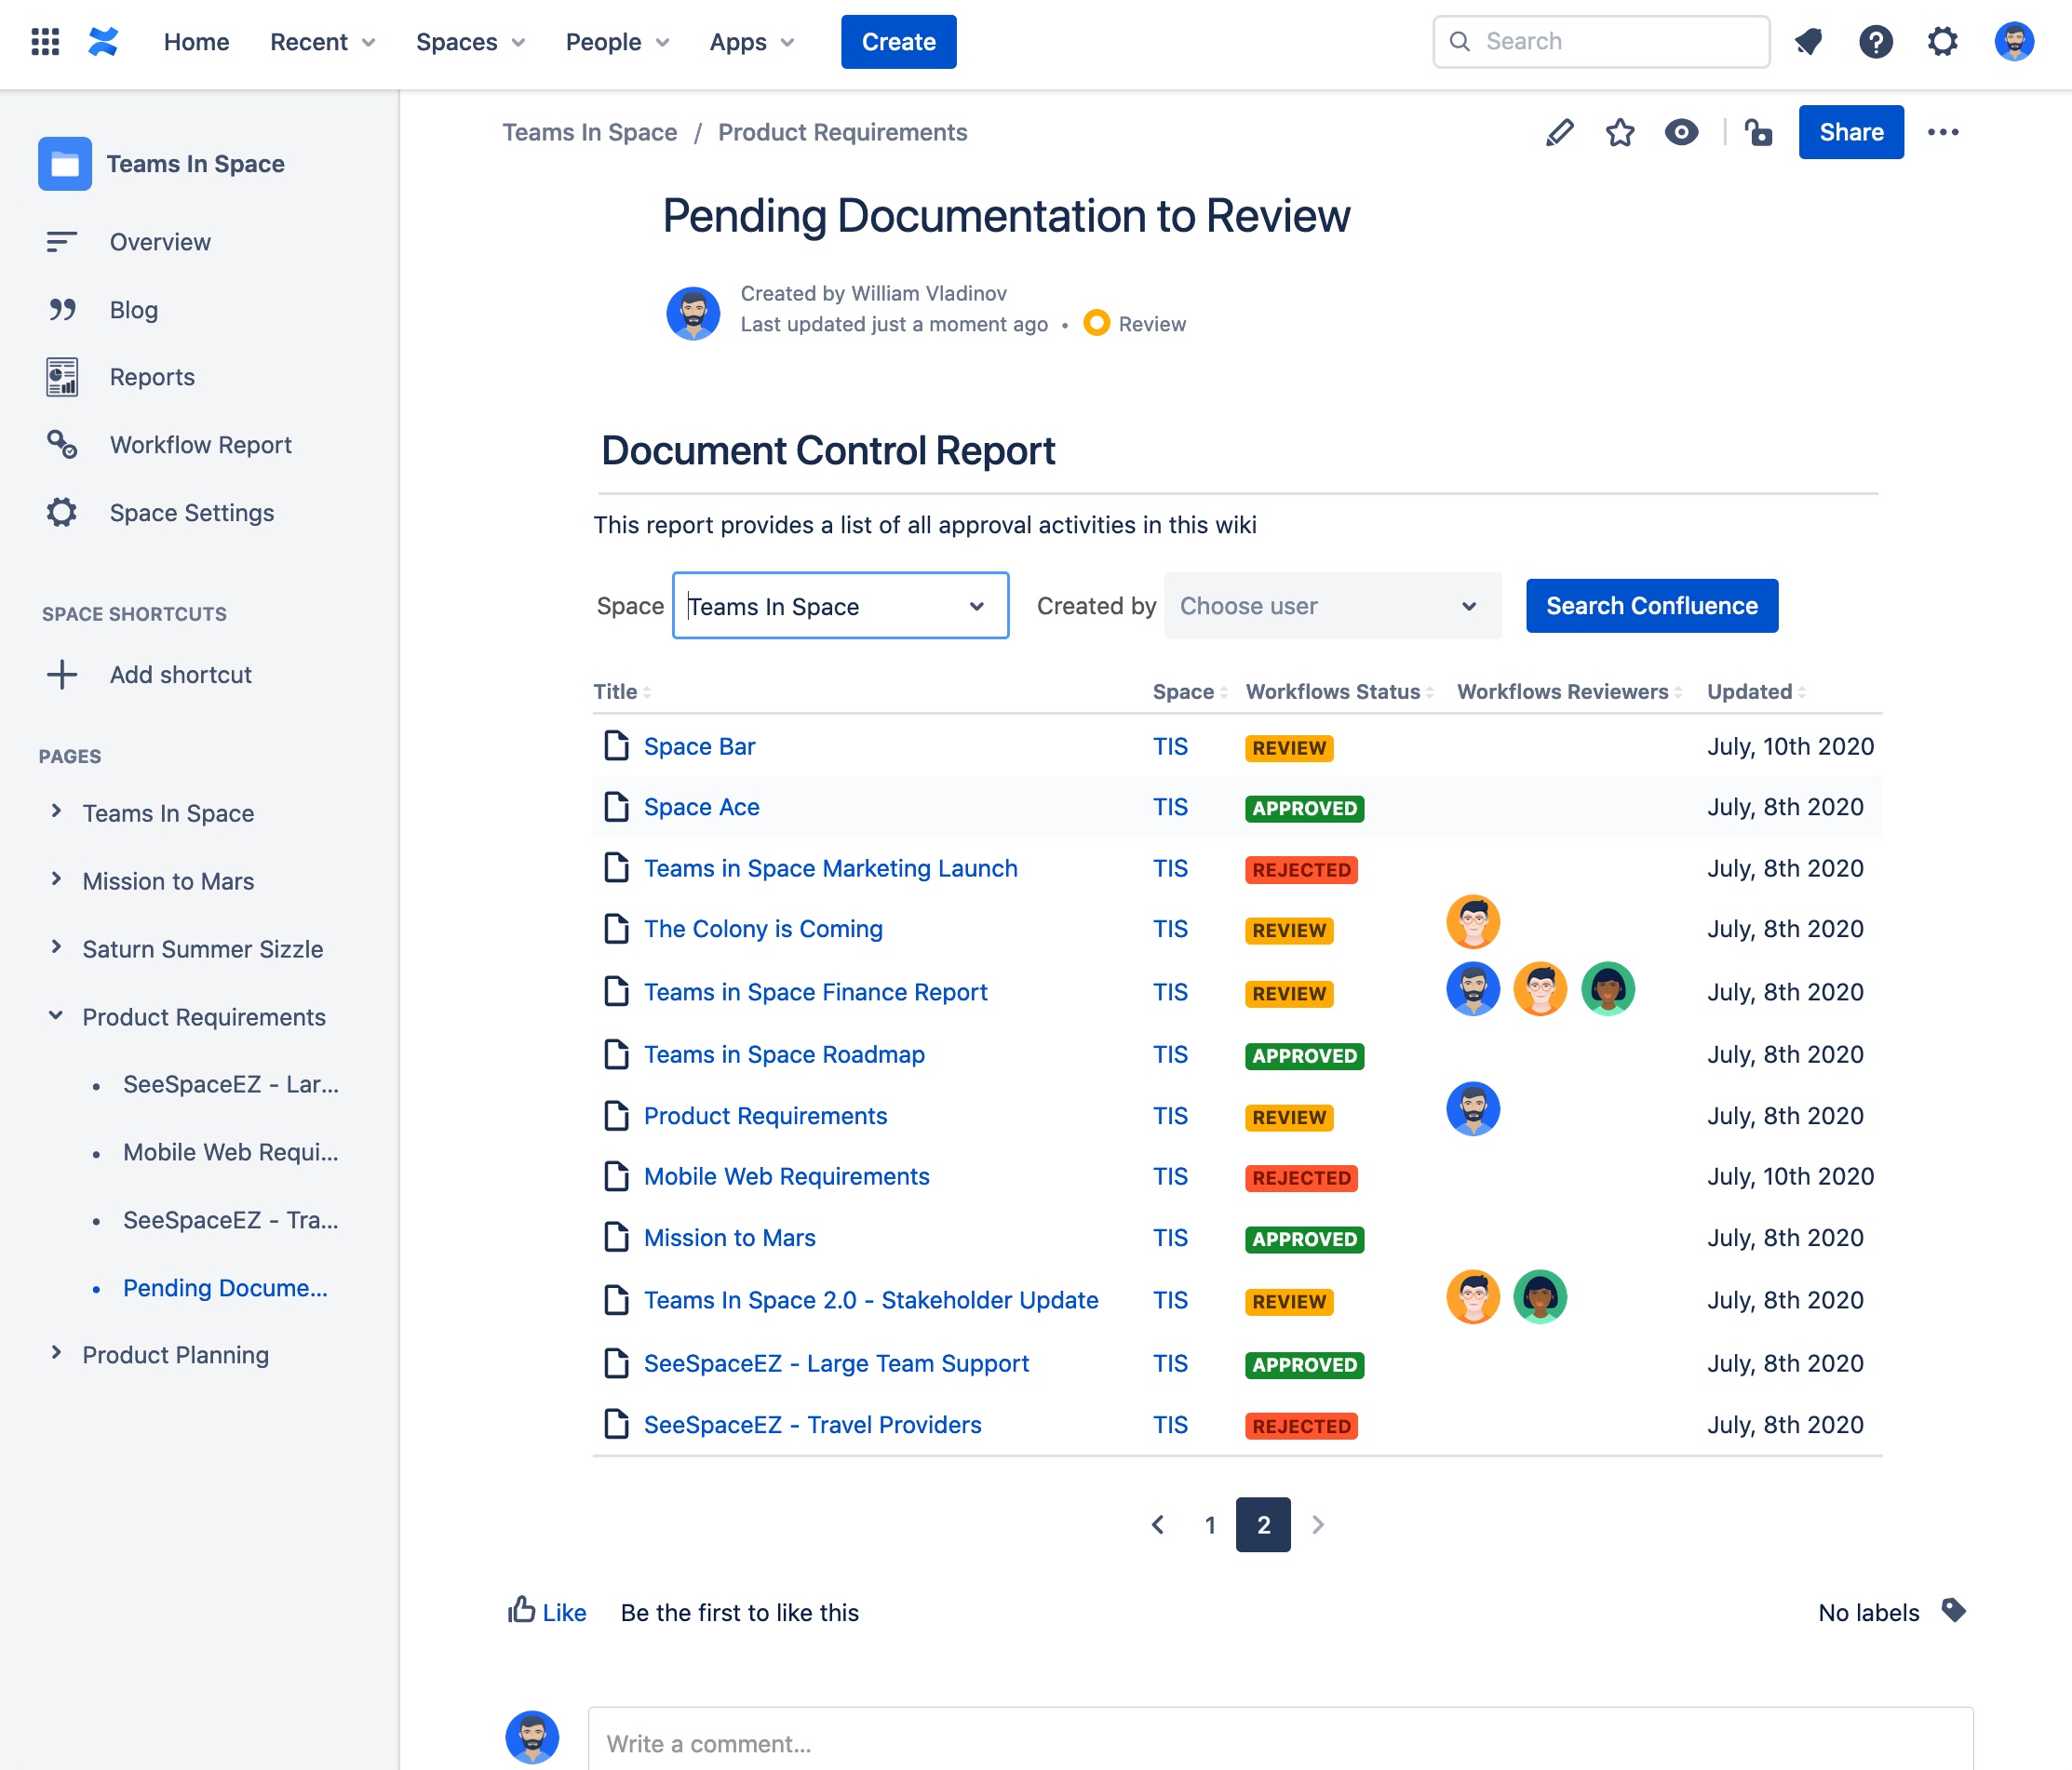2072x1770 pixels.
Task: Star this page as favorite
Action: [1620, 132]
